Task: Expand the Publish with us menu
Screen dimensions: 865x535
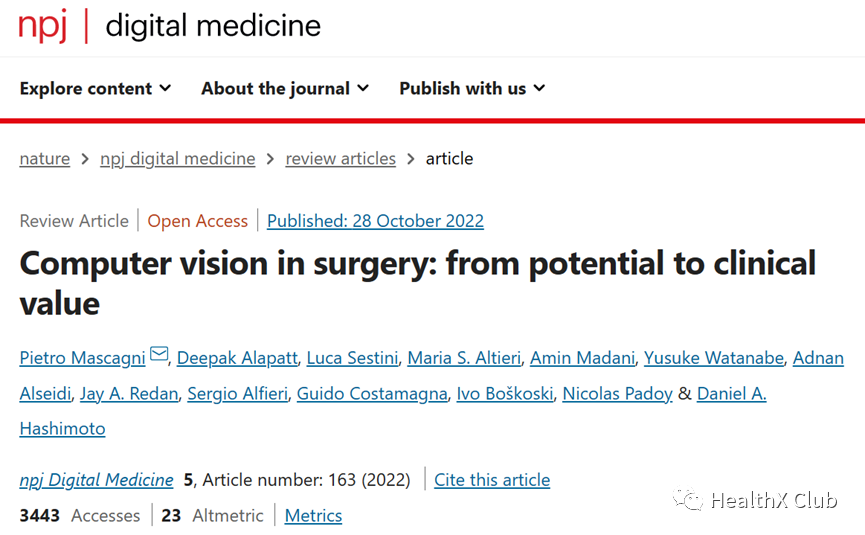Action: point(472,88)
